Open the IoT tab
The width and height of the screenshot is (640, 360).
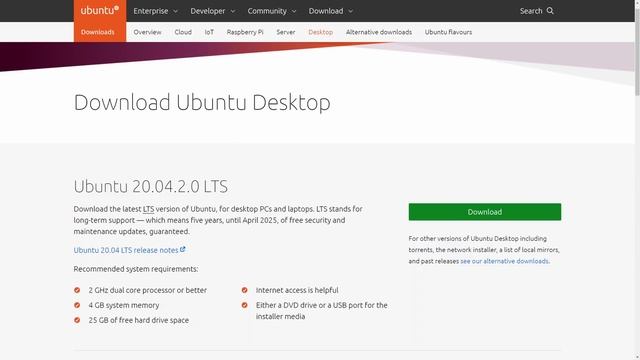[x=209, y=32]
